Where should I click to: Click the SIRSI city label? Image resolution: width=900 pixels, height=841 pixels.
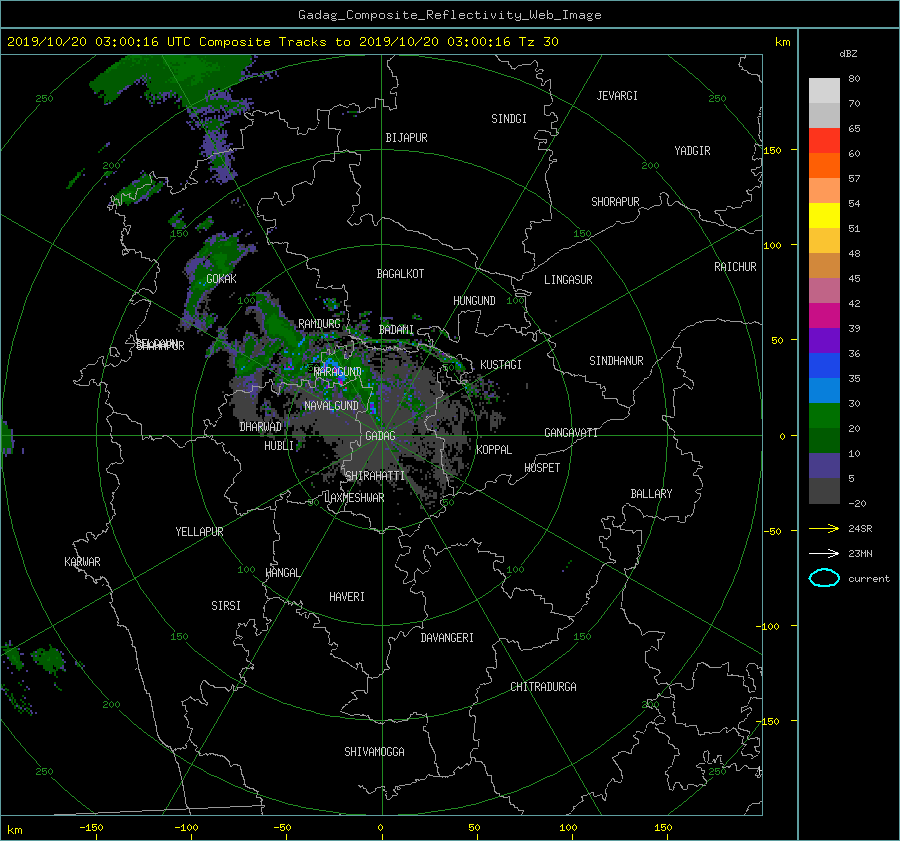[x=226, y=606]
